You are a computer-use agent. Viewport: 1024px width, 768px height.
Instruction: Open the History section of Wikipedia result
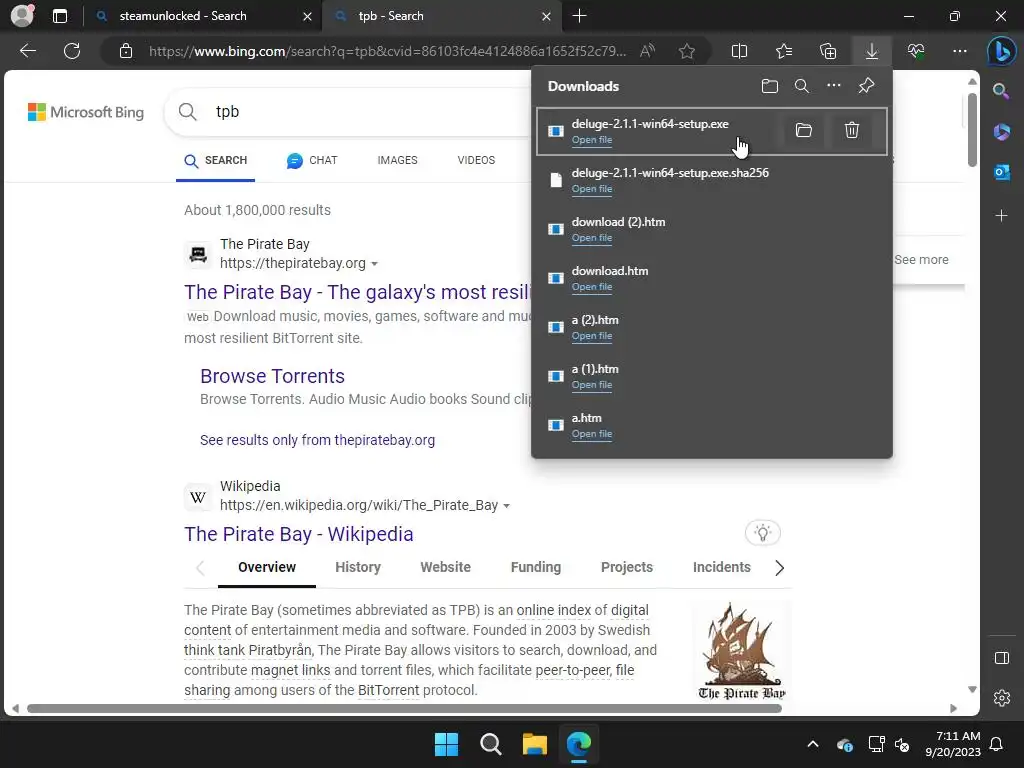[358, 568]
